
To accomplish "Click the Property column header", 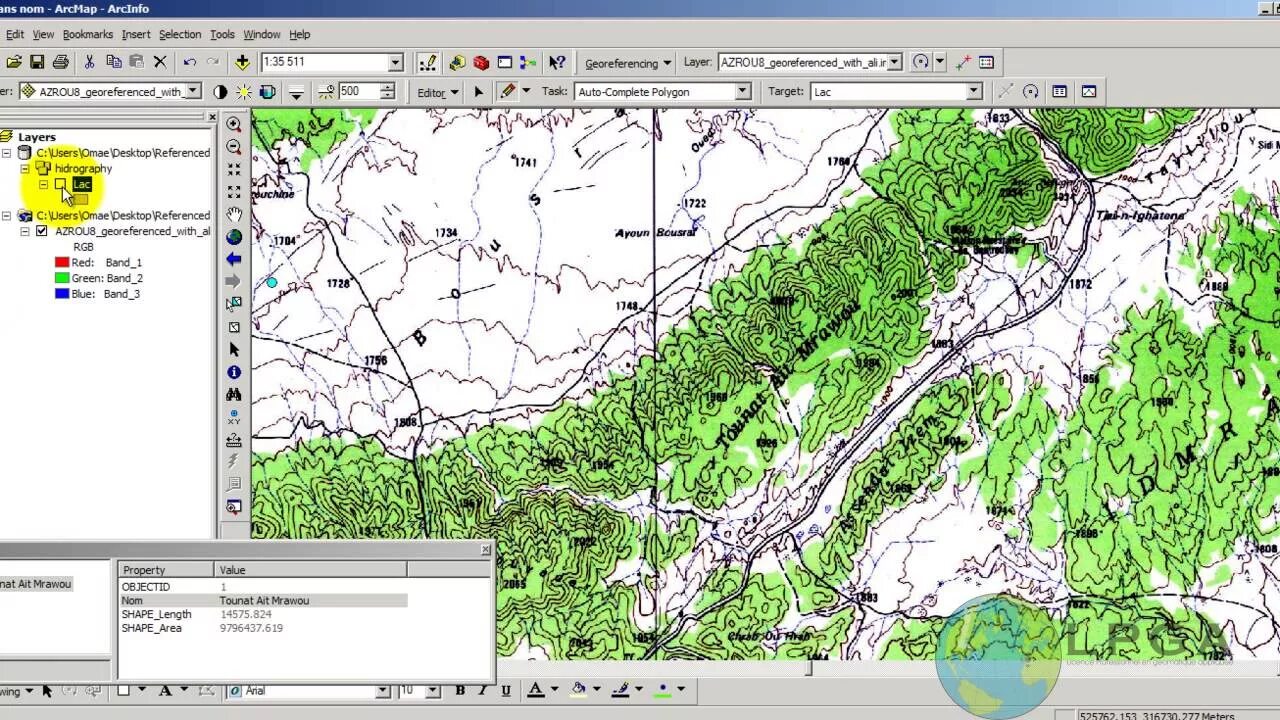I will [167, 569].
